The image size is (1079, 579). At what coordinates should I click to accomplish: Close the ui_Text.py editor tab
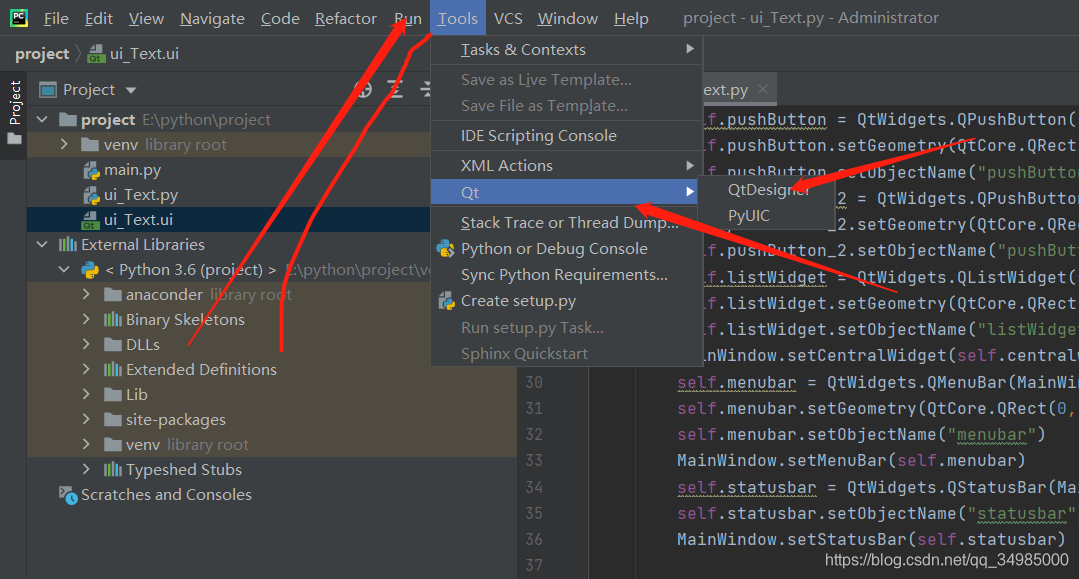coord(762,90)
